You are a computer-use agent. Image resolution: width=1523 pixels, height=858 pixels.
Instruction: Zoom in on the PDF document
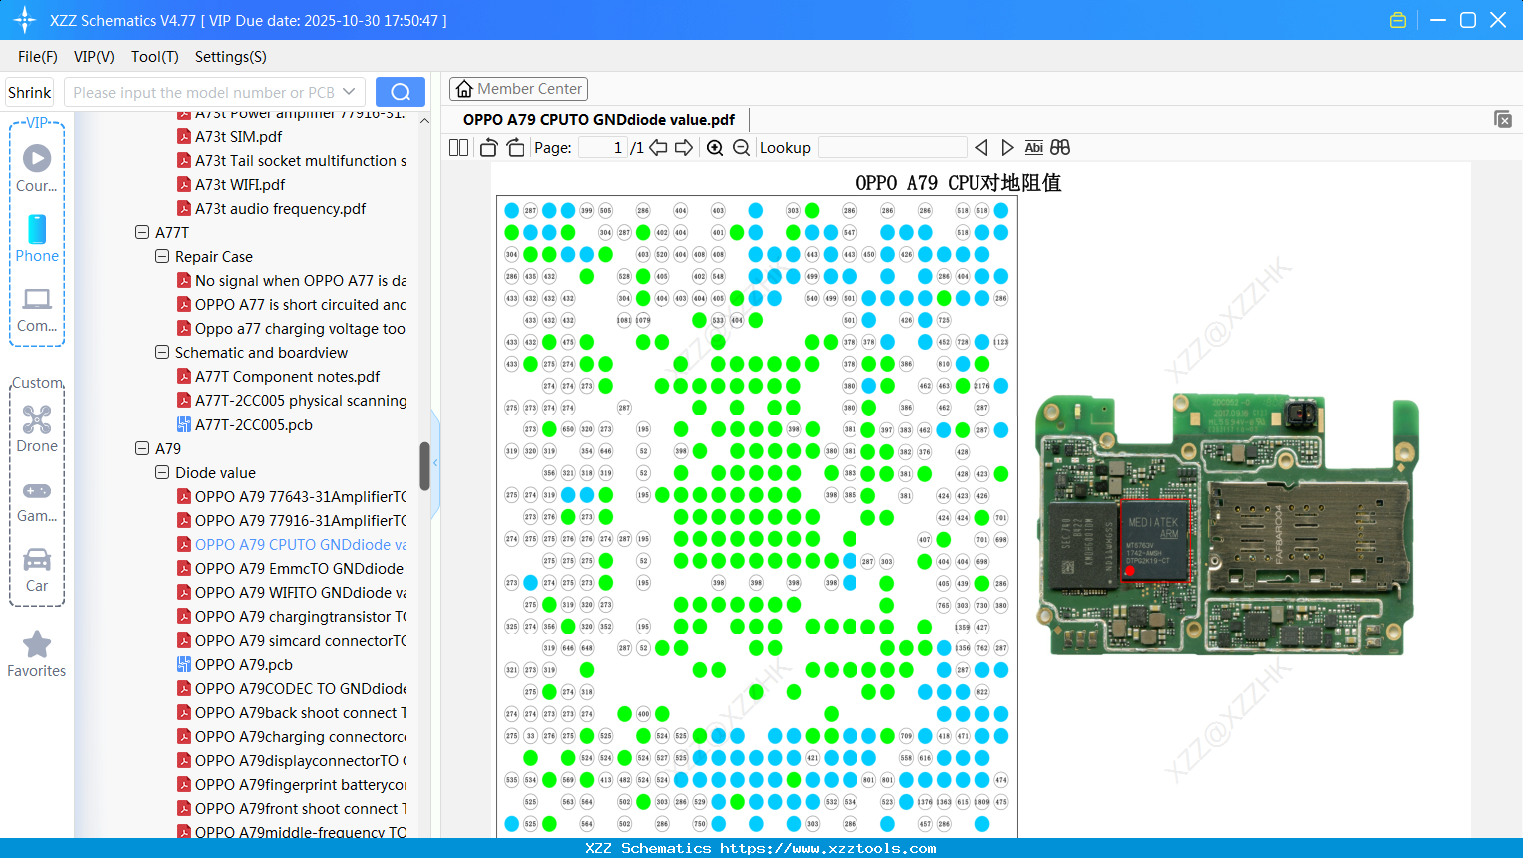coord(715,148)
